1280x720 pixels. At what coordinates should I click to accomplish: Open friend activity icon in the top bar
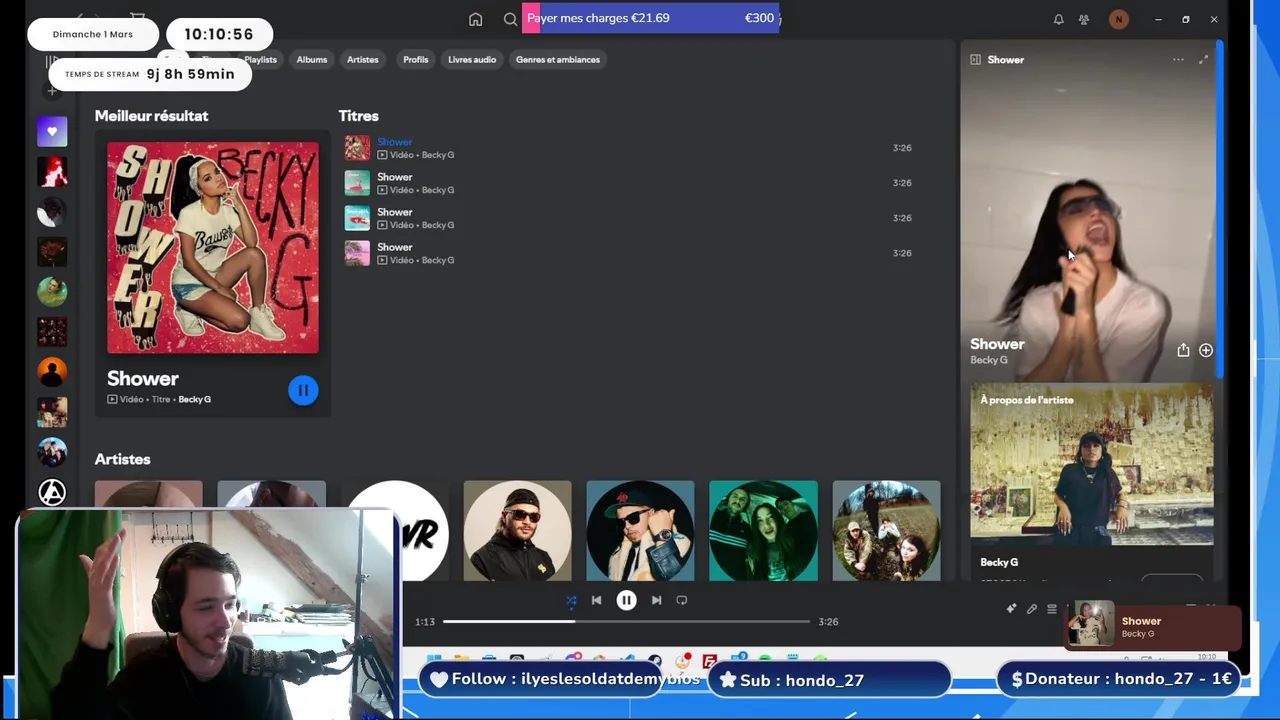coord(1084,19)
